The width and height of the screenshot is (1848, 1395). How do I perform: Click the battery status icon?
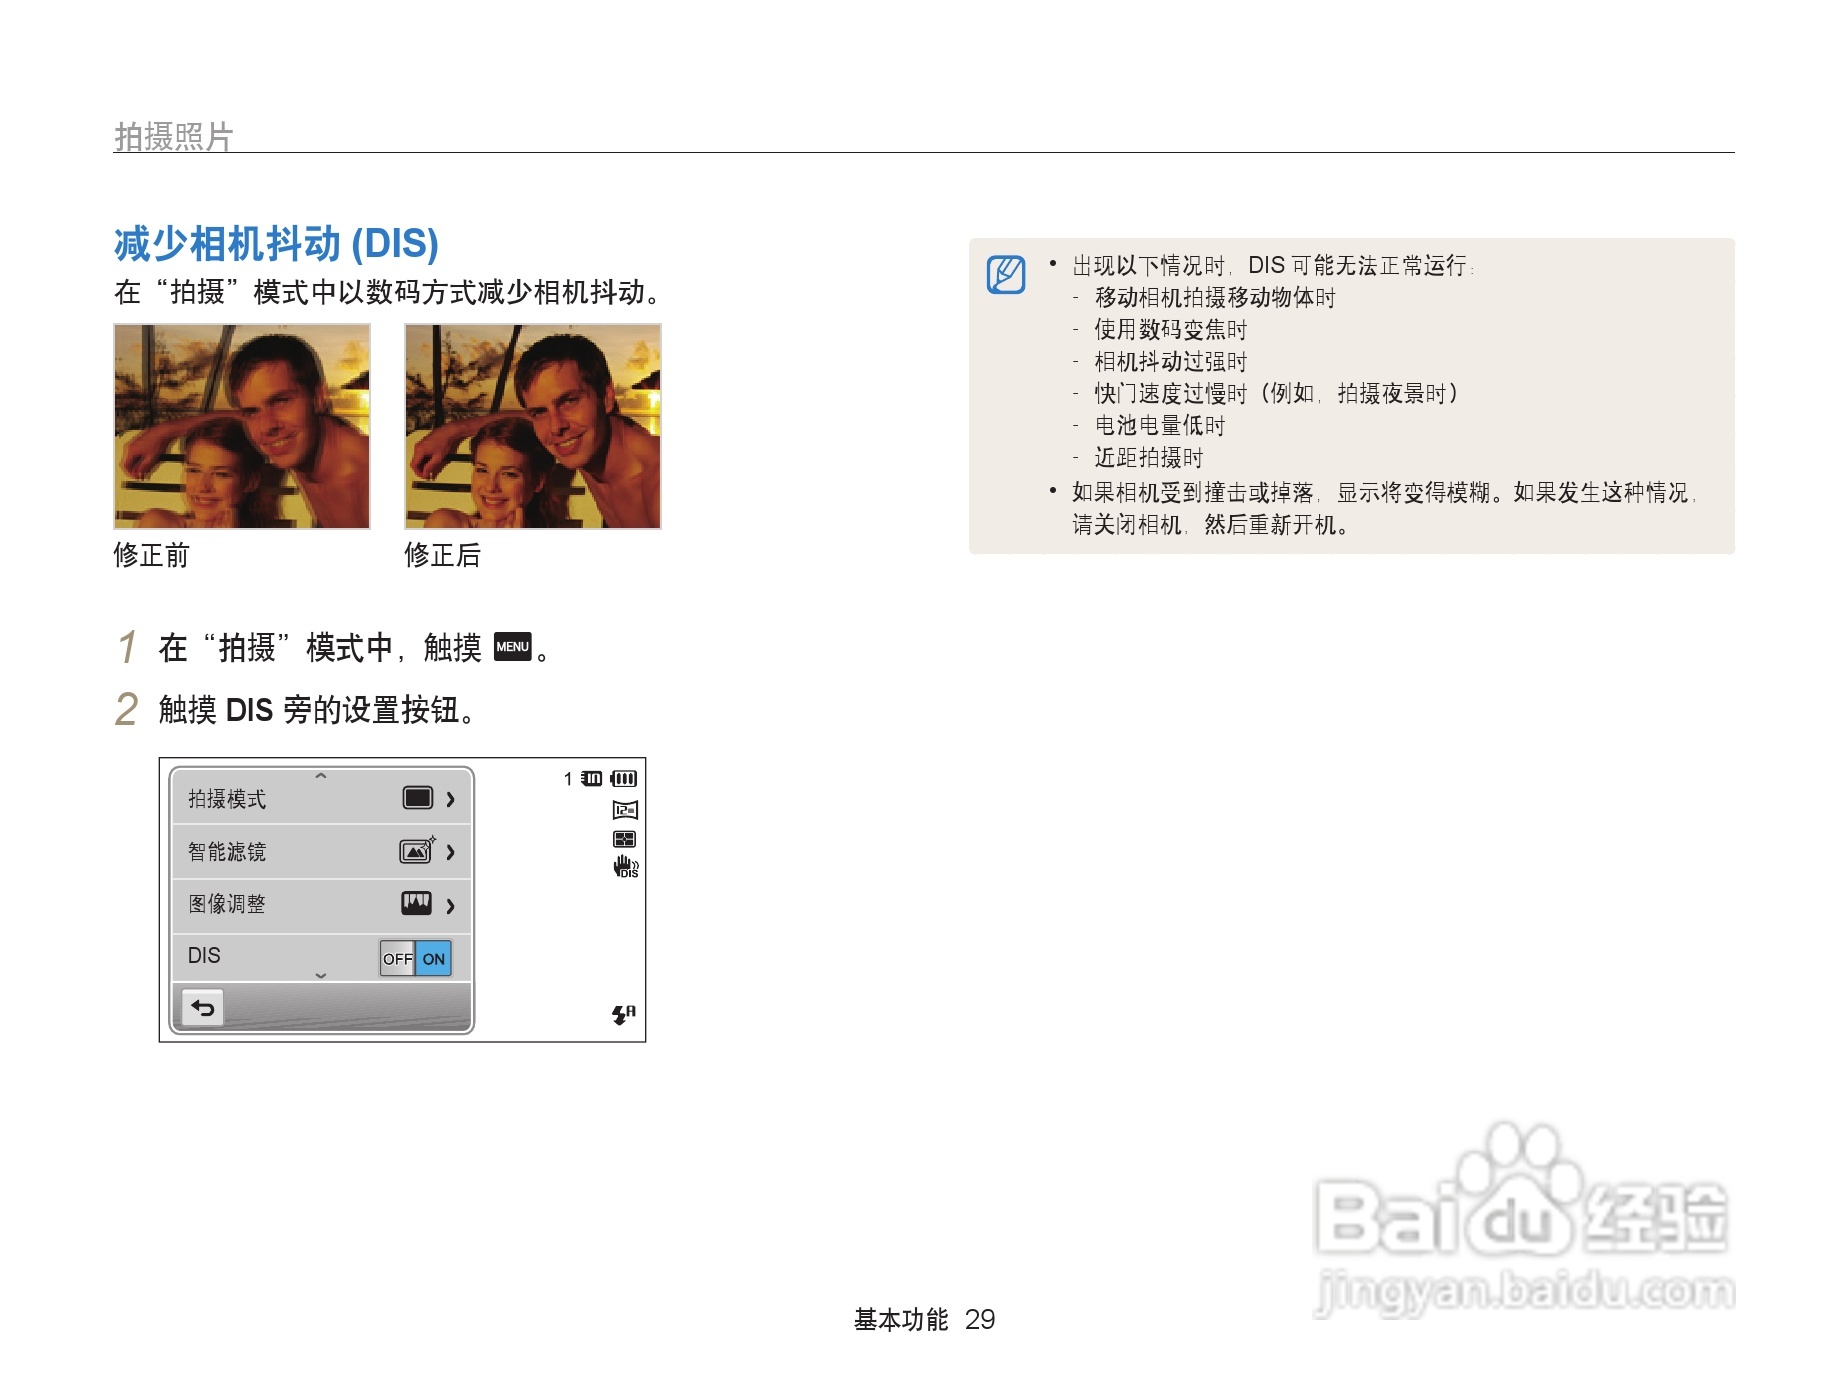(x=624, y=778)
